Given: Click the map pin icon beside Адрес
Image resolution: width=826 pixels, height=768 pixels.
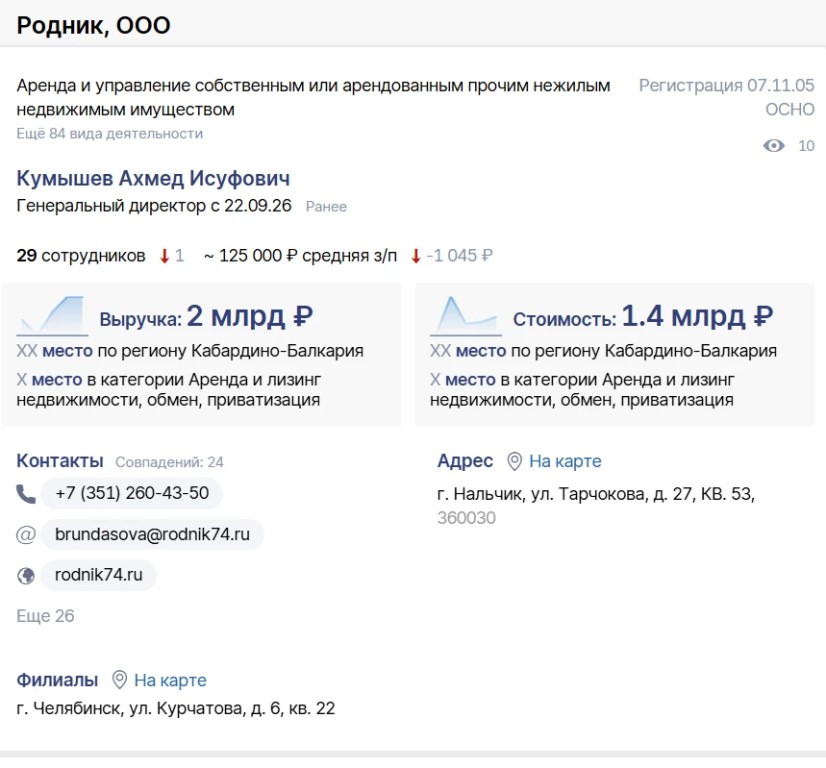Looking at the screenshot, I should tap(514, 461).
